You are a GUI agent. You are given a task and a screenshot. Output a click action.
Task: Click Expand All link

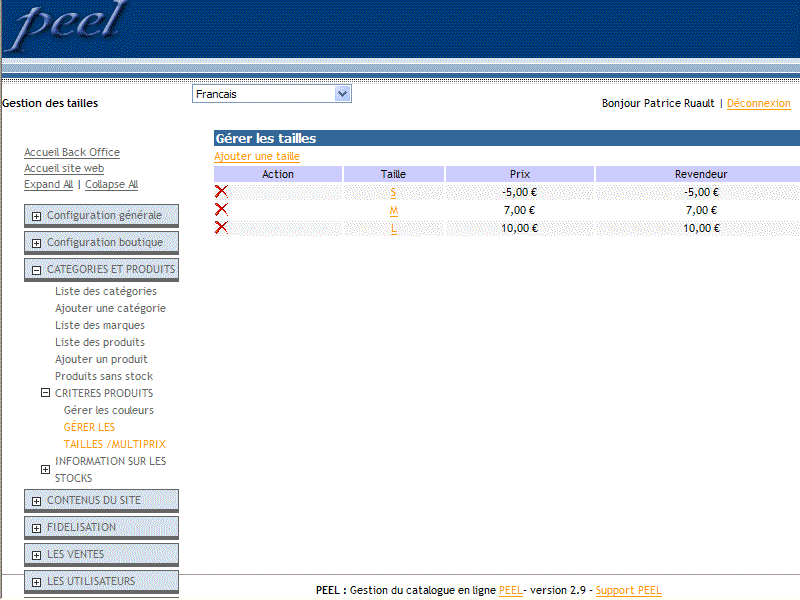tap(48, 184)
